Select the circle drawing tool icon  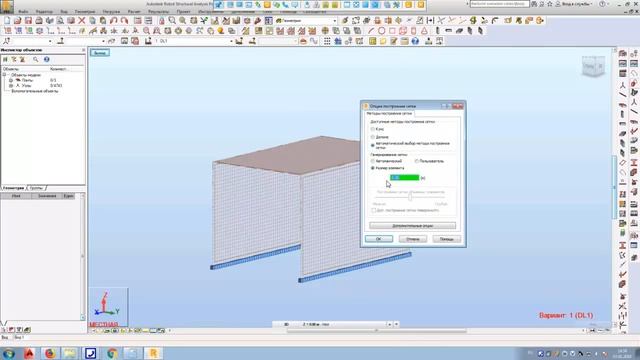tap(381, 31)
